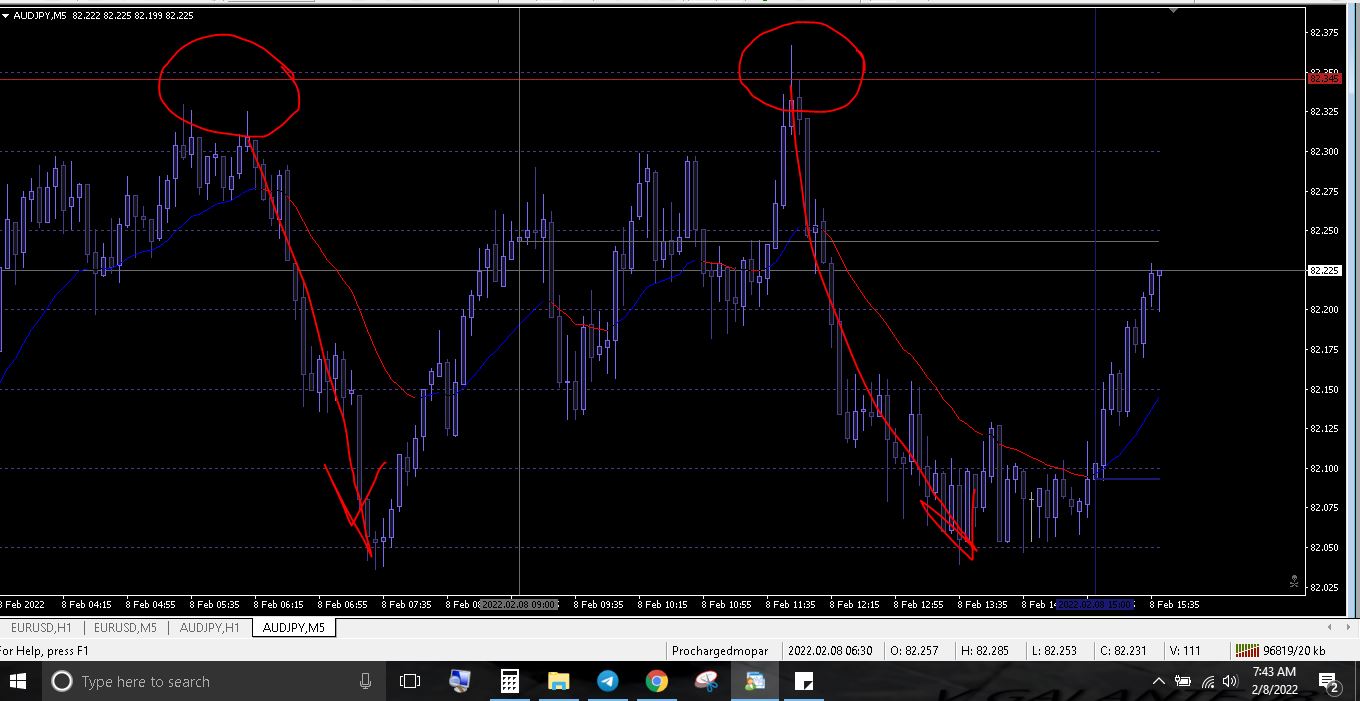1360x701 pixels.
Task: Open Google Chrome from the taskbar
Action: tap(656, 681)
